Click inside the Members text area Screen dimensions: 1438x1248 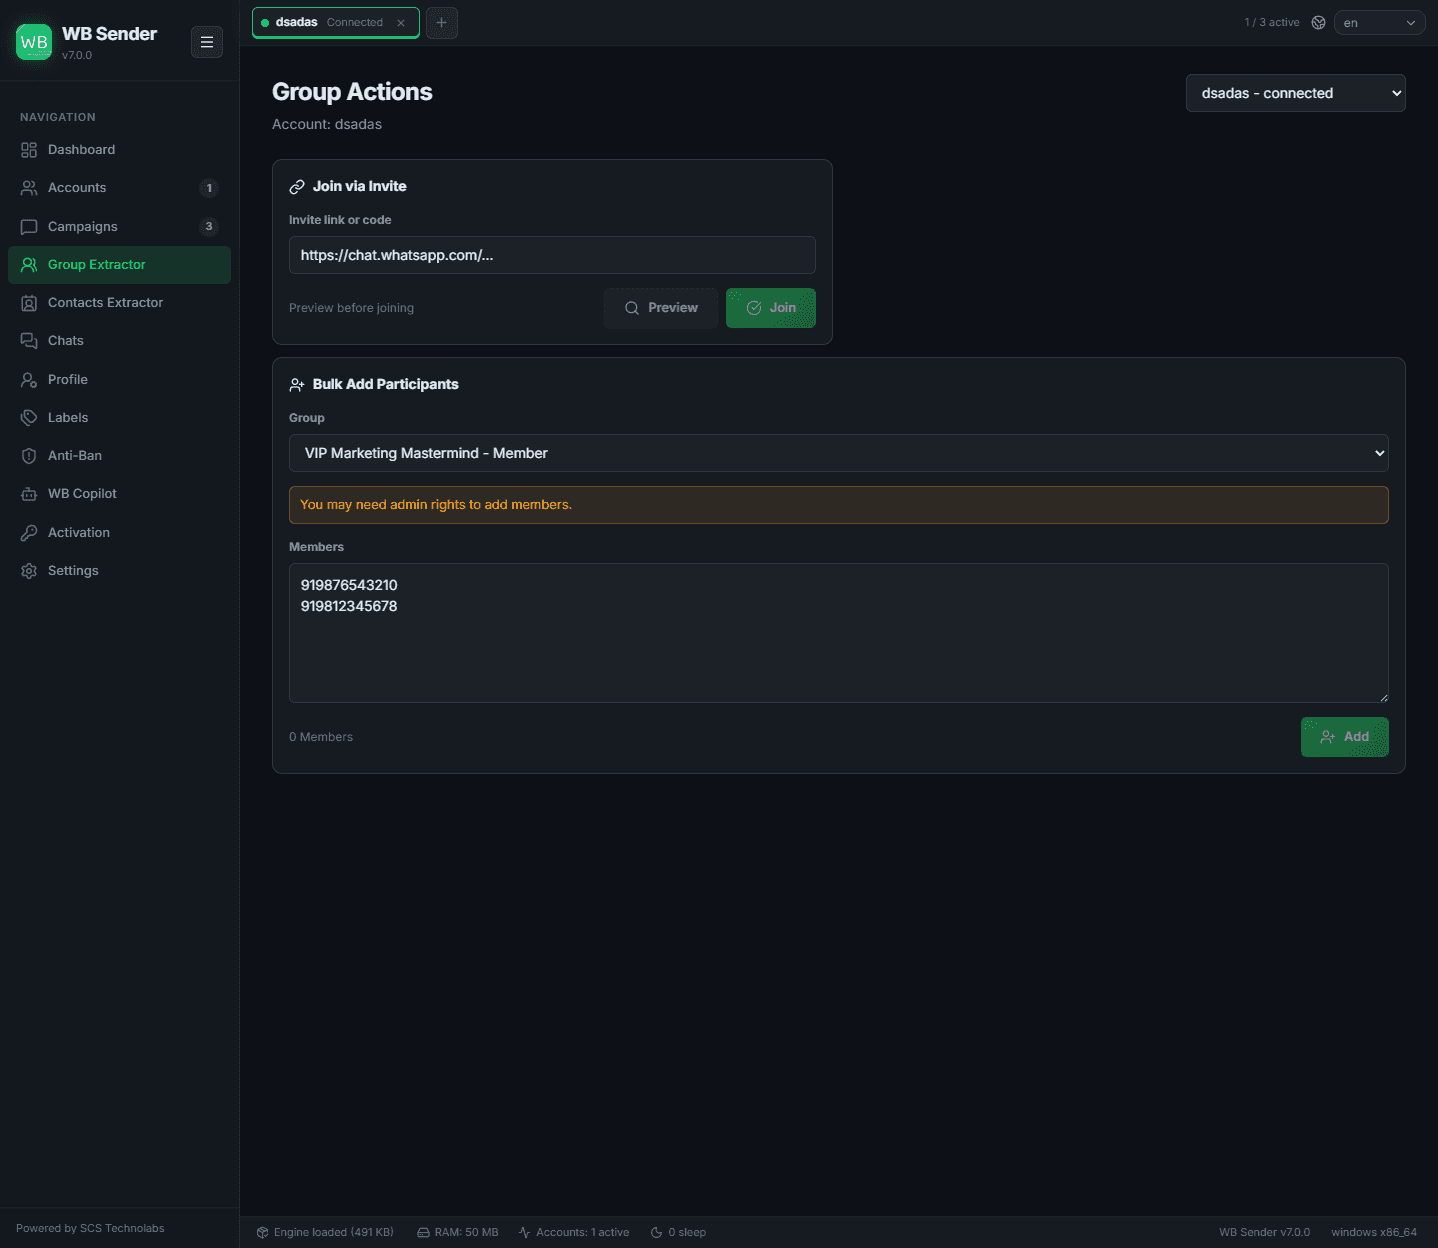839,633
